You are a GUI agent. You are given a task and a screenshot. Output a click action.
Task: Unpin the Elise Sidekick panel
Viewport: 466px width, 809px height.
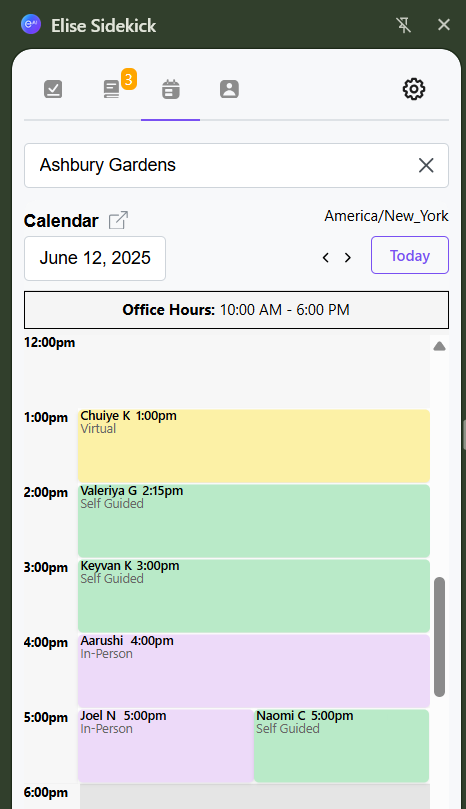pos(404,25)
